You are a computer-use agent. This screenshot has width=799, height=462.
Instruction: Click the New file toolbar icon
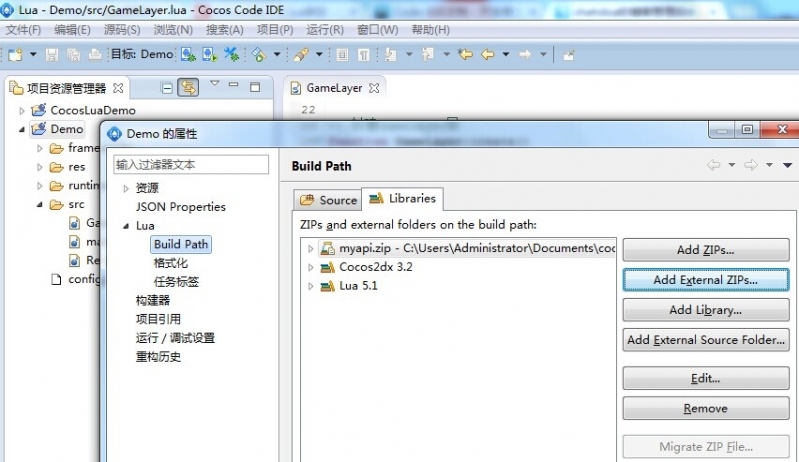pos(15,54)
